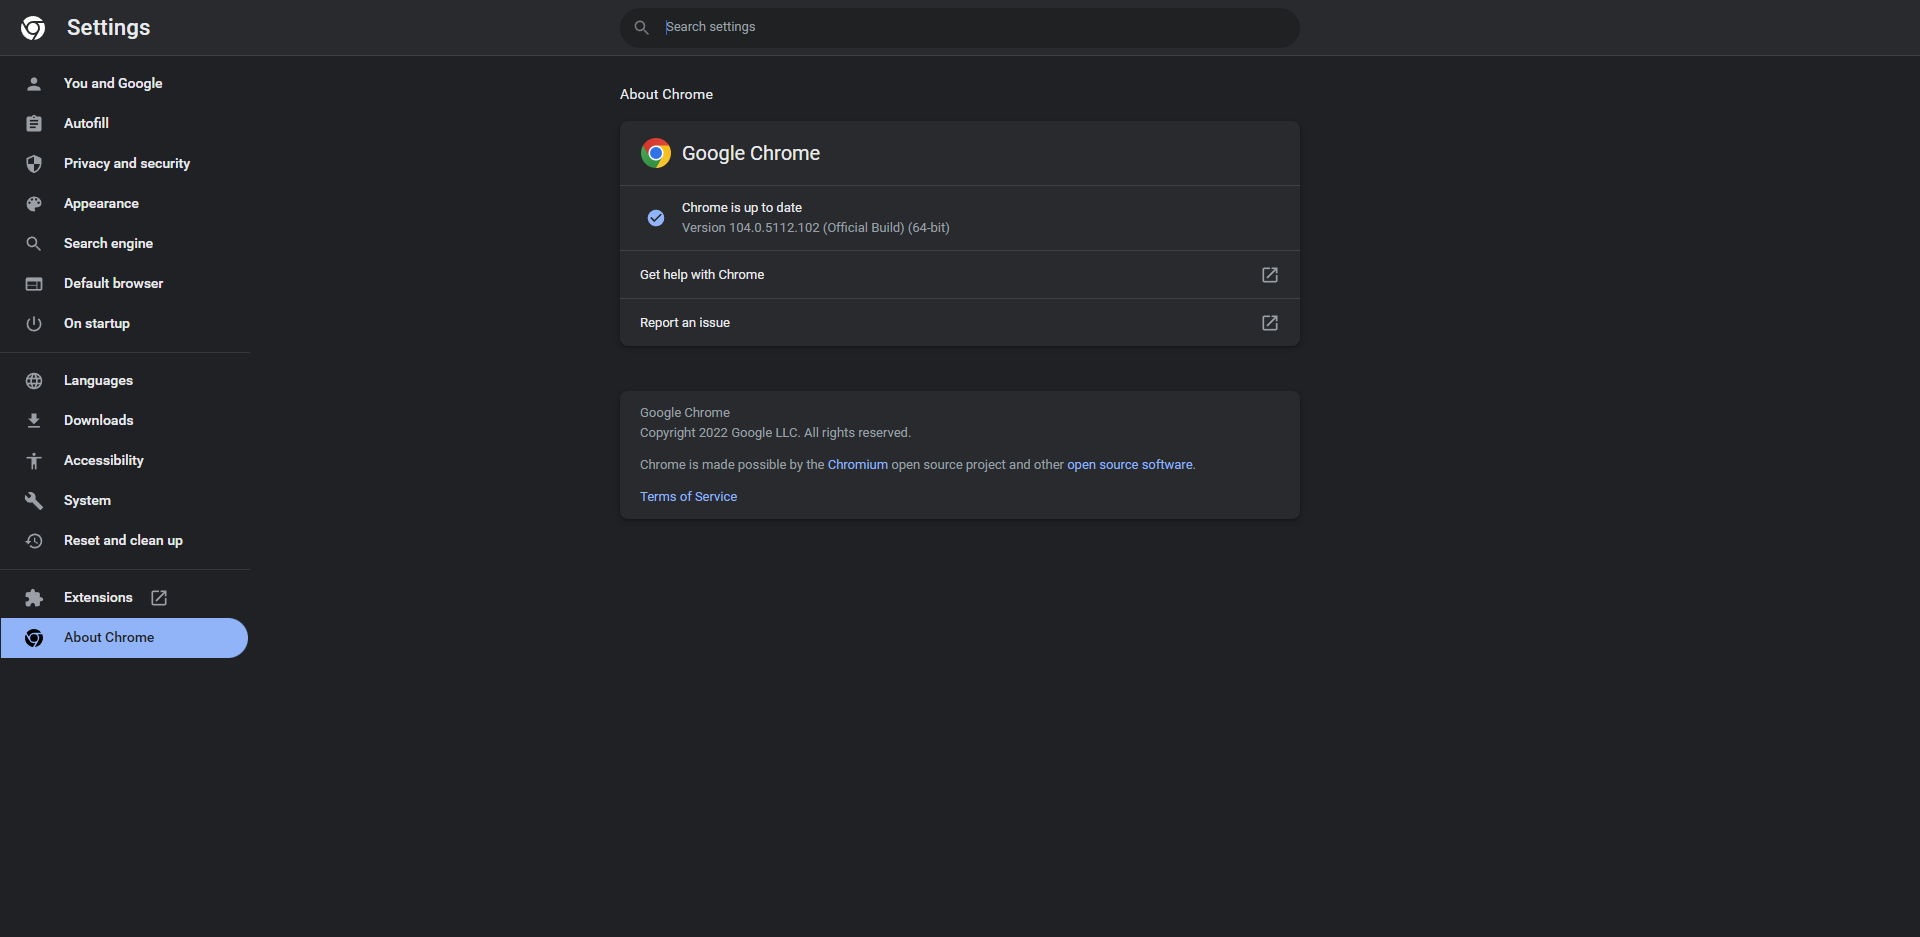Follow the Chromium link

pos(857,465)
